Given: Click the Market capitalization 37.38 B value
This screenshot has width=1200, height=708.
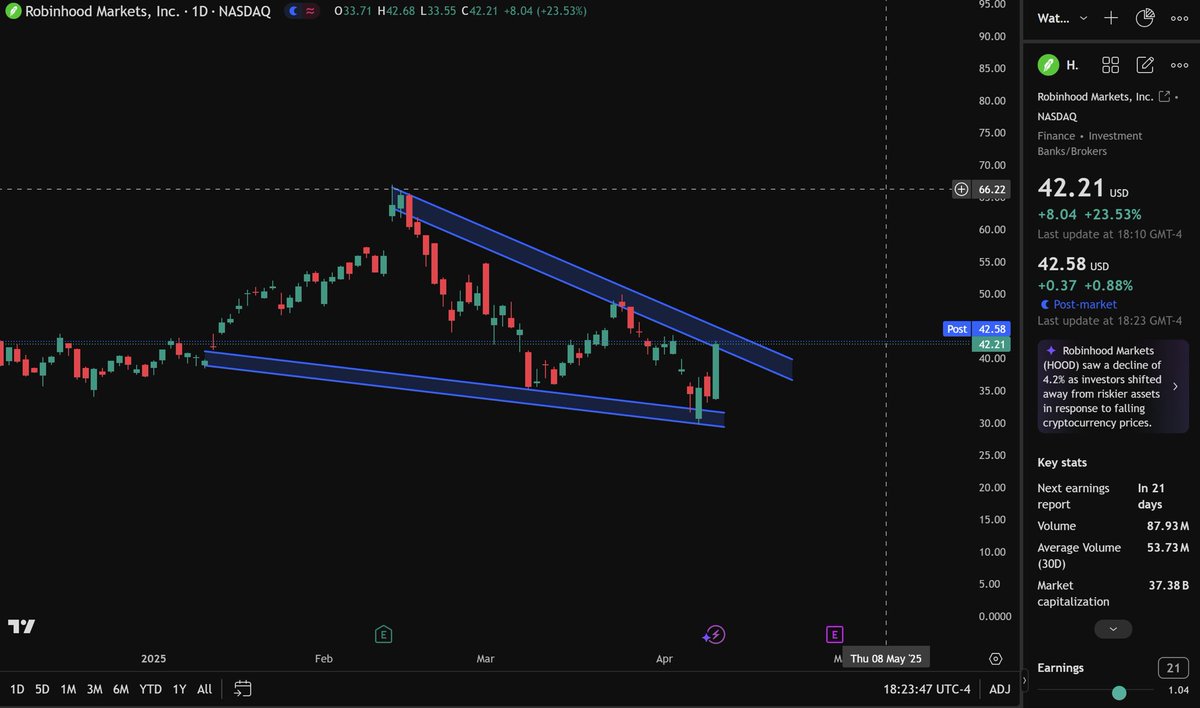Looking at the screenshot, I should tap(1168, 586).
